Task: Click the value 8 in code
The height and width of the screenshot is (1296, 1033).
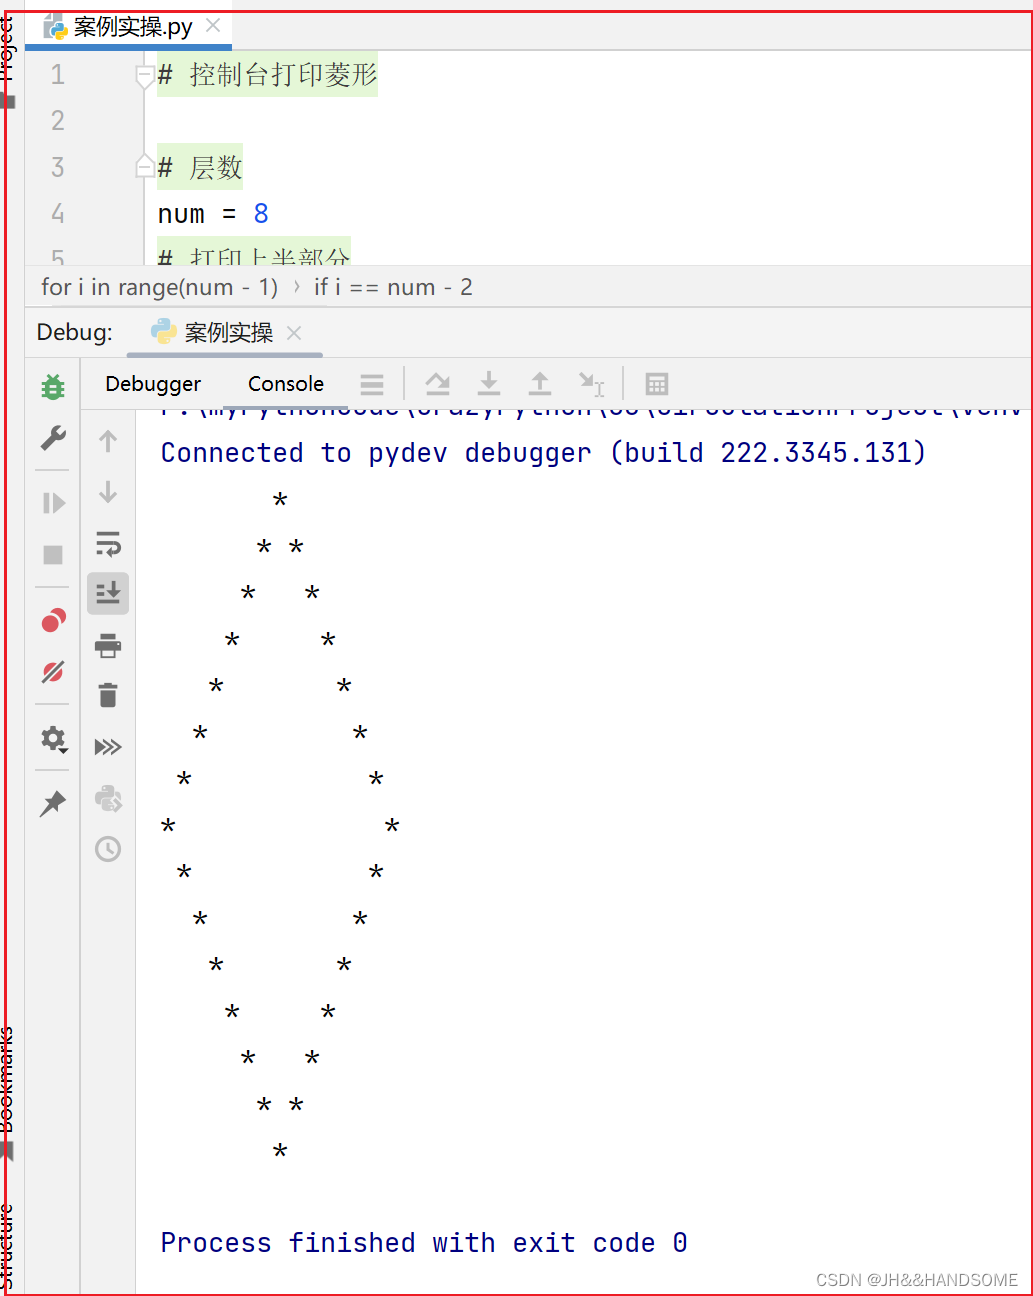Action: click(261, 213)
